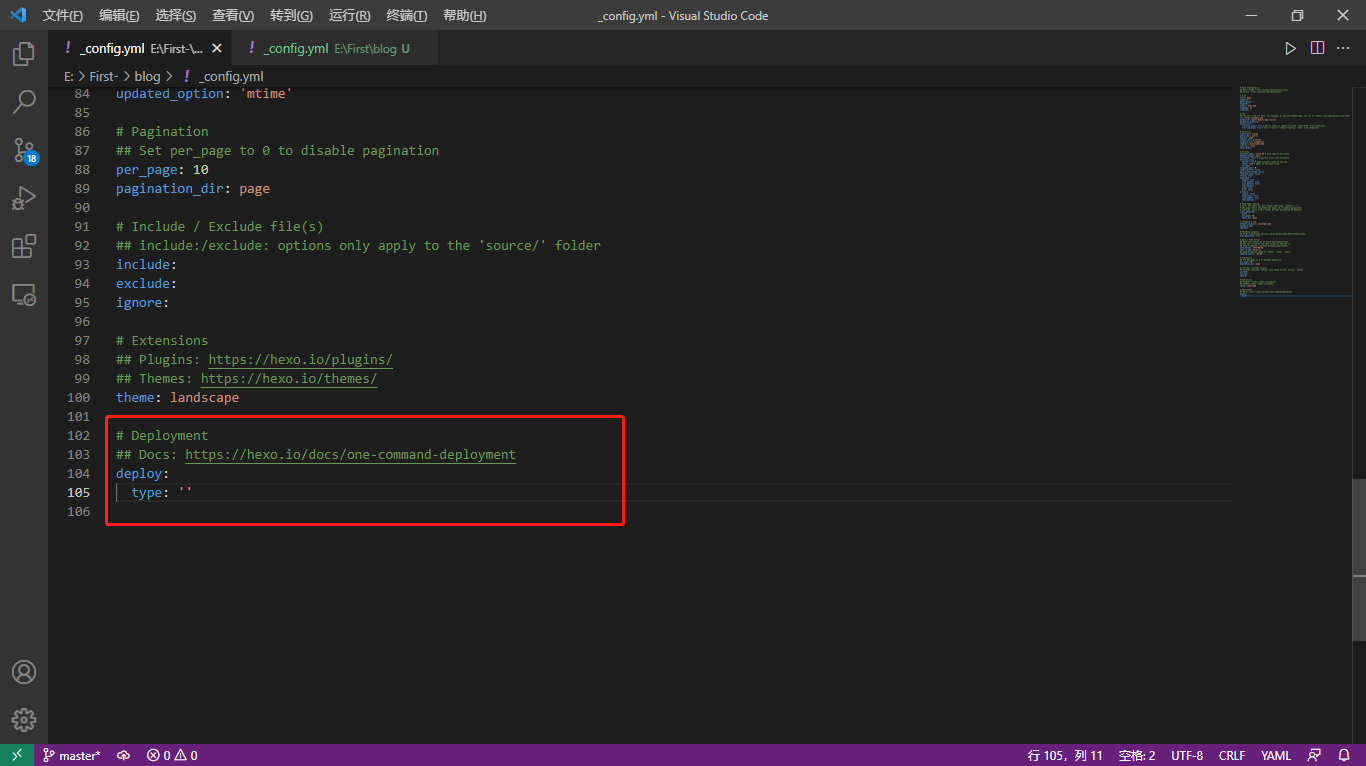The width and height of the screenshot is (1366, 766).
Task: Click the '# Include / Exclude file(s)' comment
Action: [x=220, y=226]
